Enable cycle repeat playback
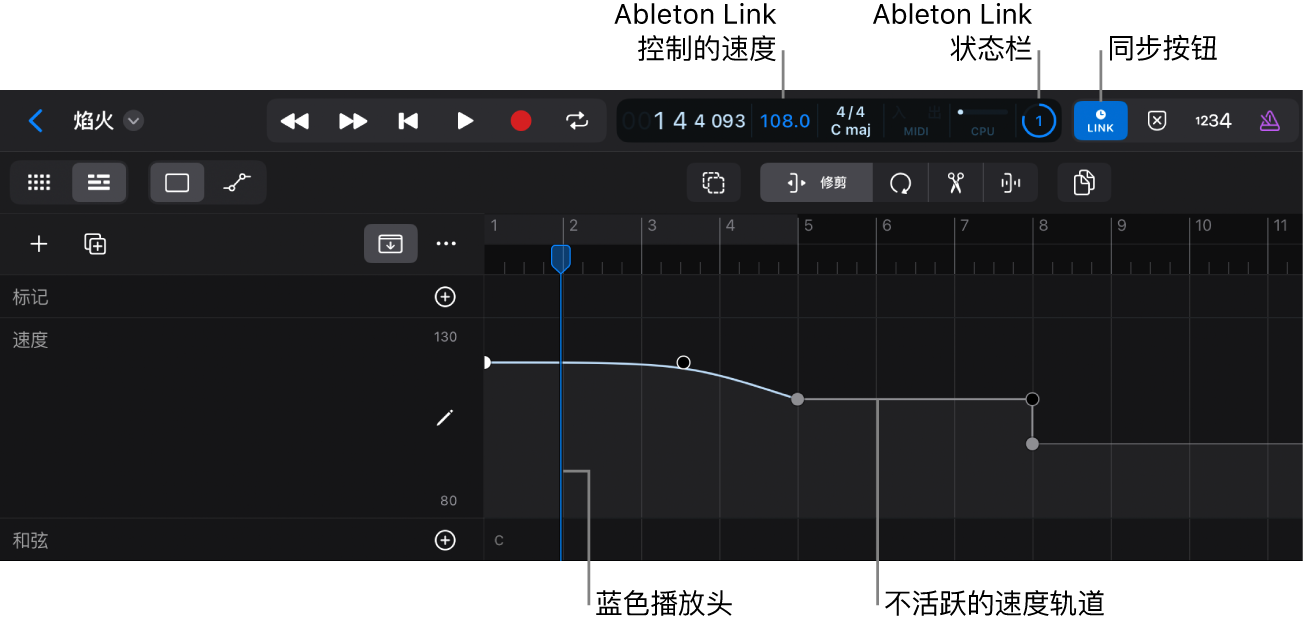This screenshot has width=1303, height=622. [577, 120]
